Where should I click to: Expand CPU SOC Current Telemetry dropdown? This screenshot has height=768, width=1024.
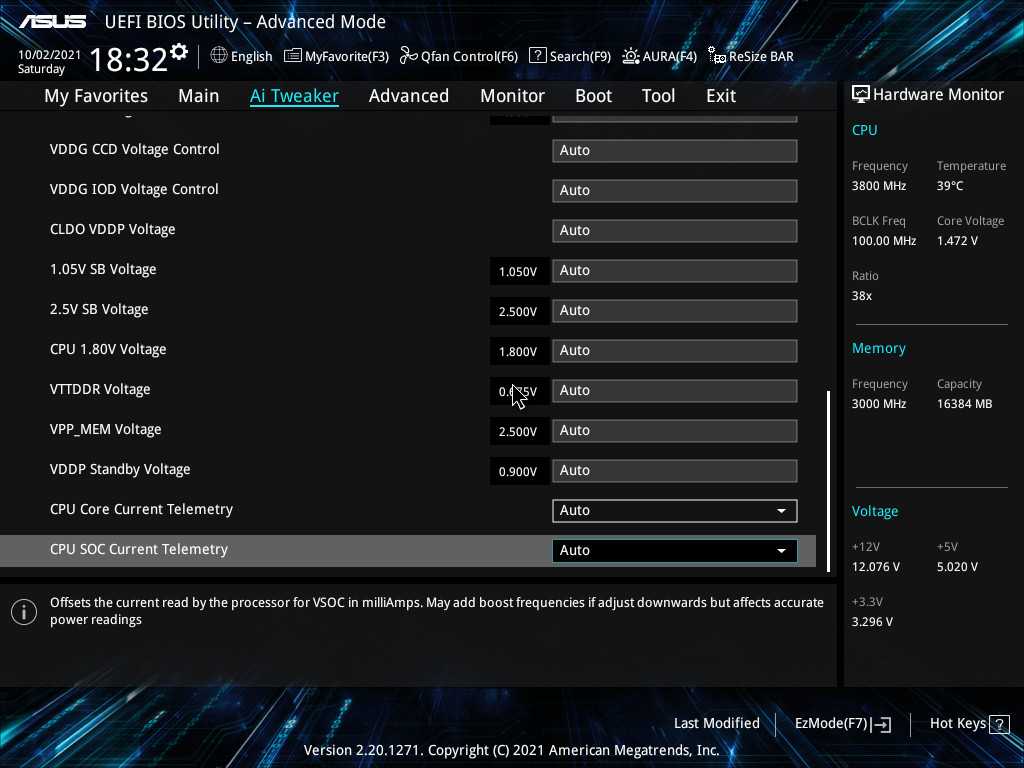(674, 550)
